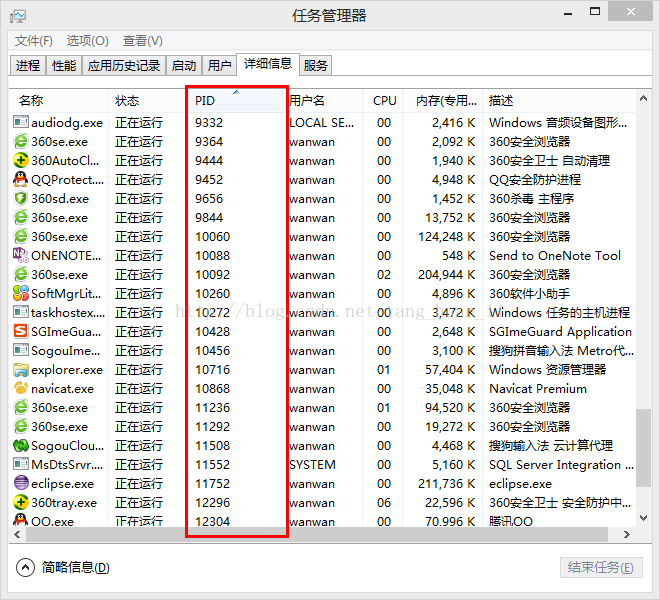Open the 应用历史记录 tab
The image size is (660, 600).
click(x=124, y=66)
